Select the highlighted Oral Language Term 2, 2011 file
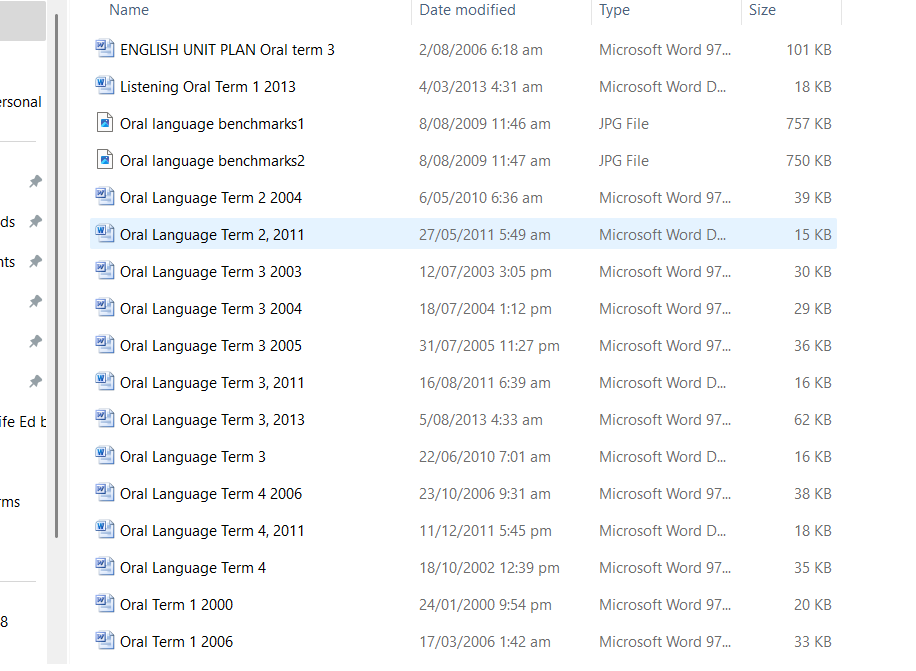The width and height of the screenshot is (916, 671). [463, 234]
